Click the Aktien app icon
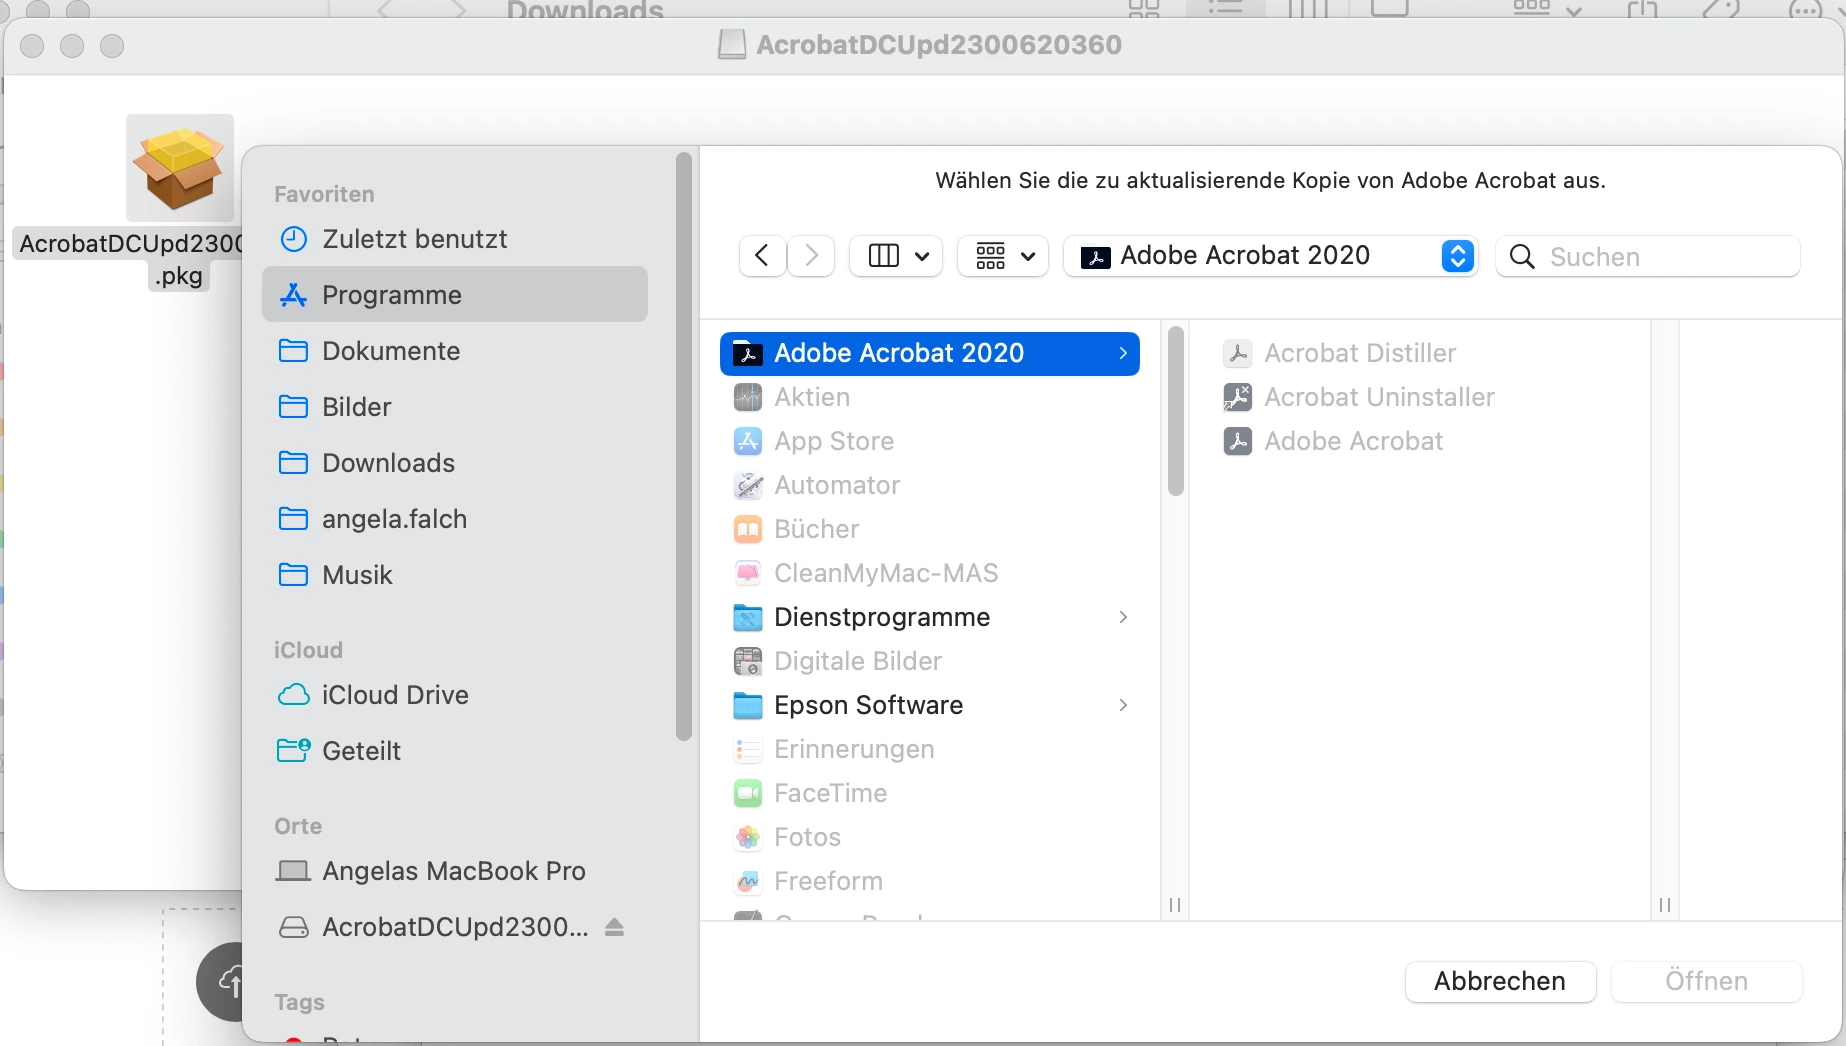This screenshot has width=1846, height=1046. pos(748,397)
